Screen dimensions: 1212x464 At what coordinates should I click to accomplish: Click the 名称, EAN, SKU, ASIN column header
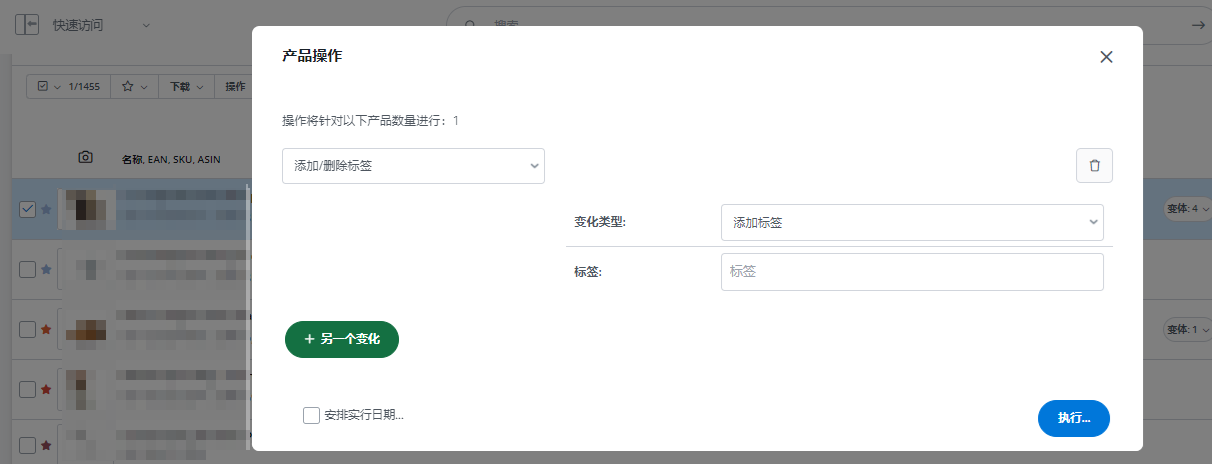171,159
